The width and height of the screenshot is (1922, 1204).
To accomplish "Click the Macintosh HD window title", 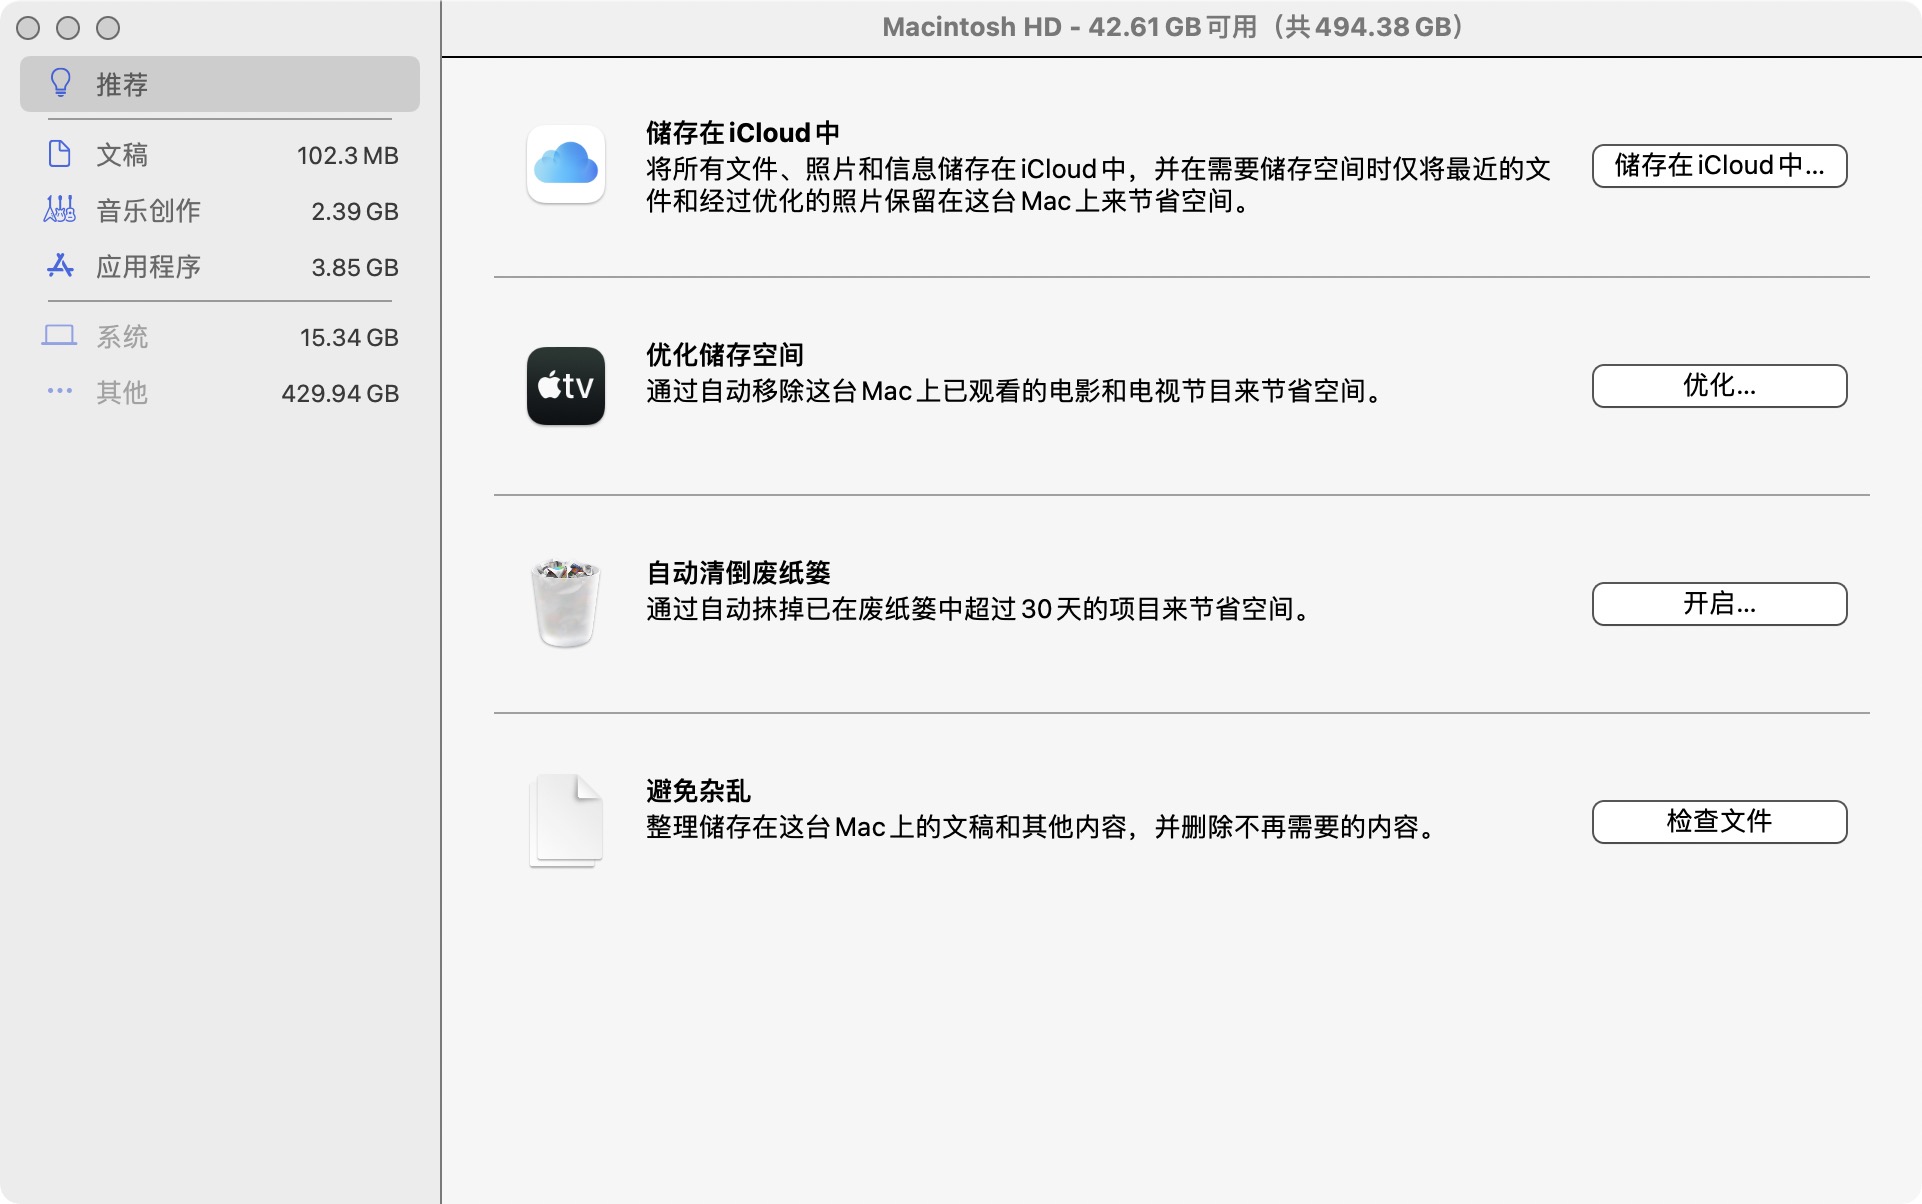I will 1172,27.
